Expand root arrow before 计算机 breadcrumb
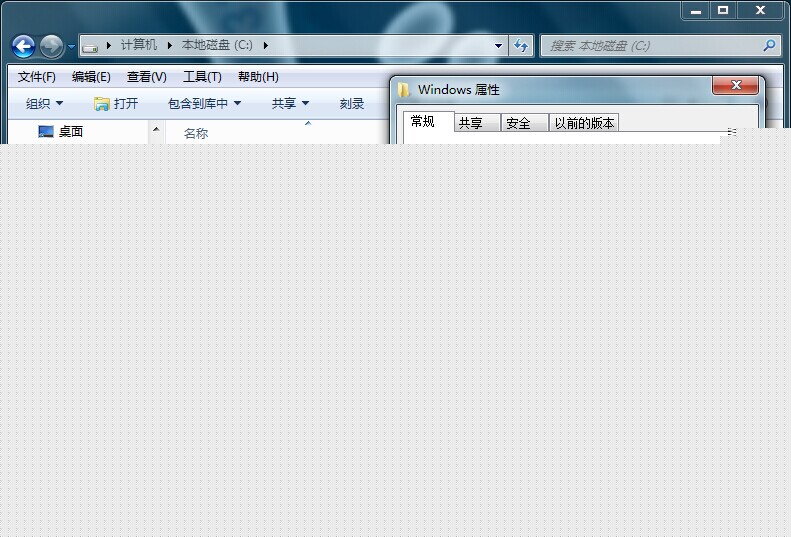Screen dimensions: 791x537 [x=108, y=45]
